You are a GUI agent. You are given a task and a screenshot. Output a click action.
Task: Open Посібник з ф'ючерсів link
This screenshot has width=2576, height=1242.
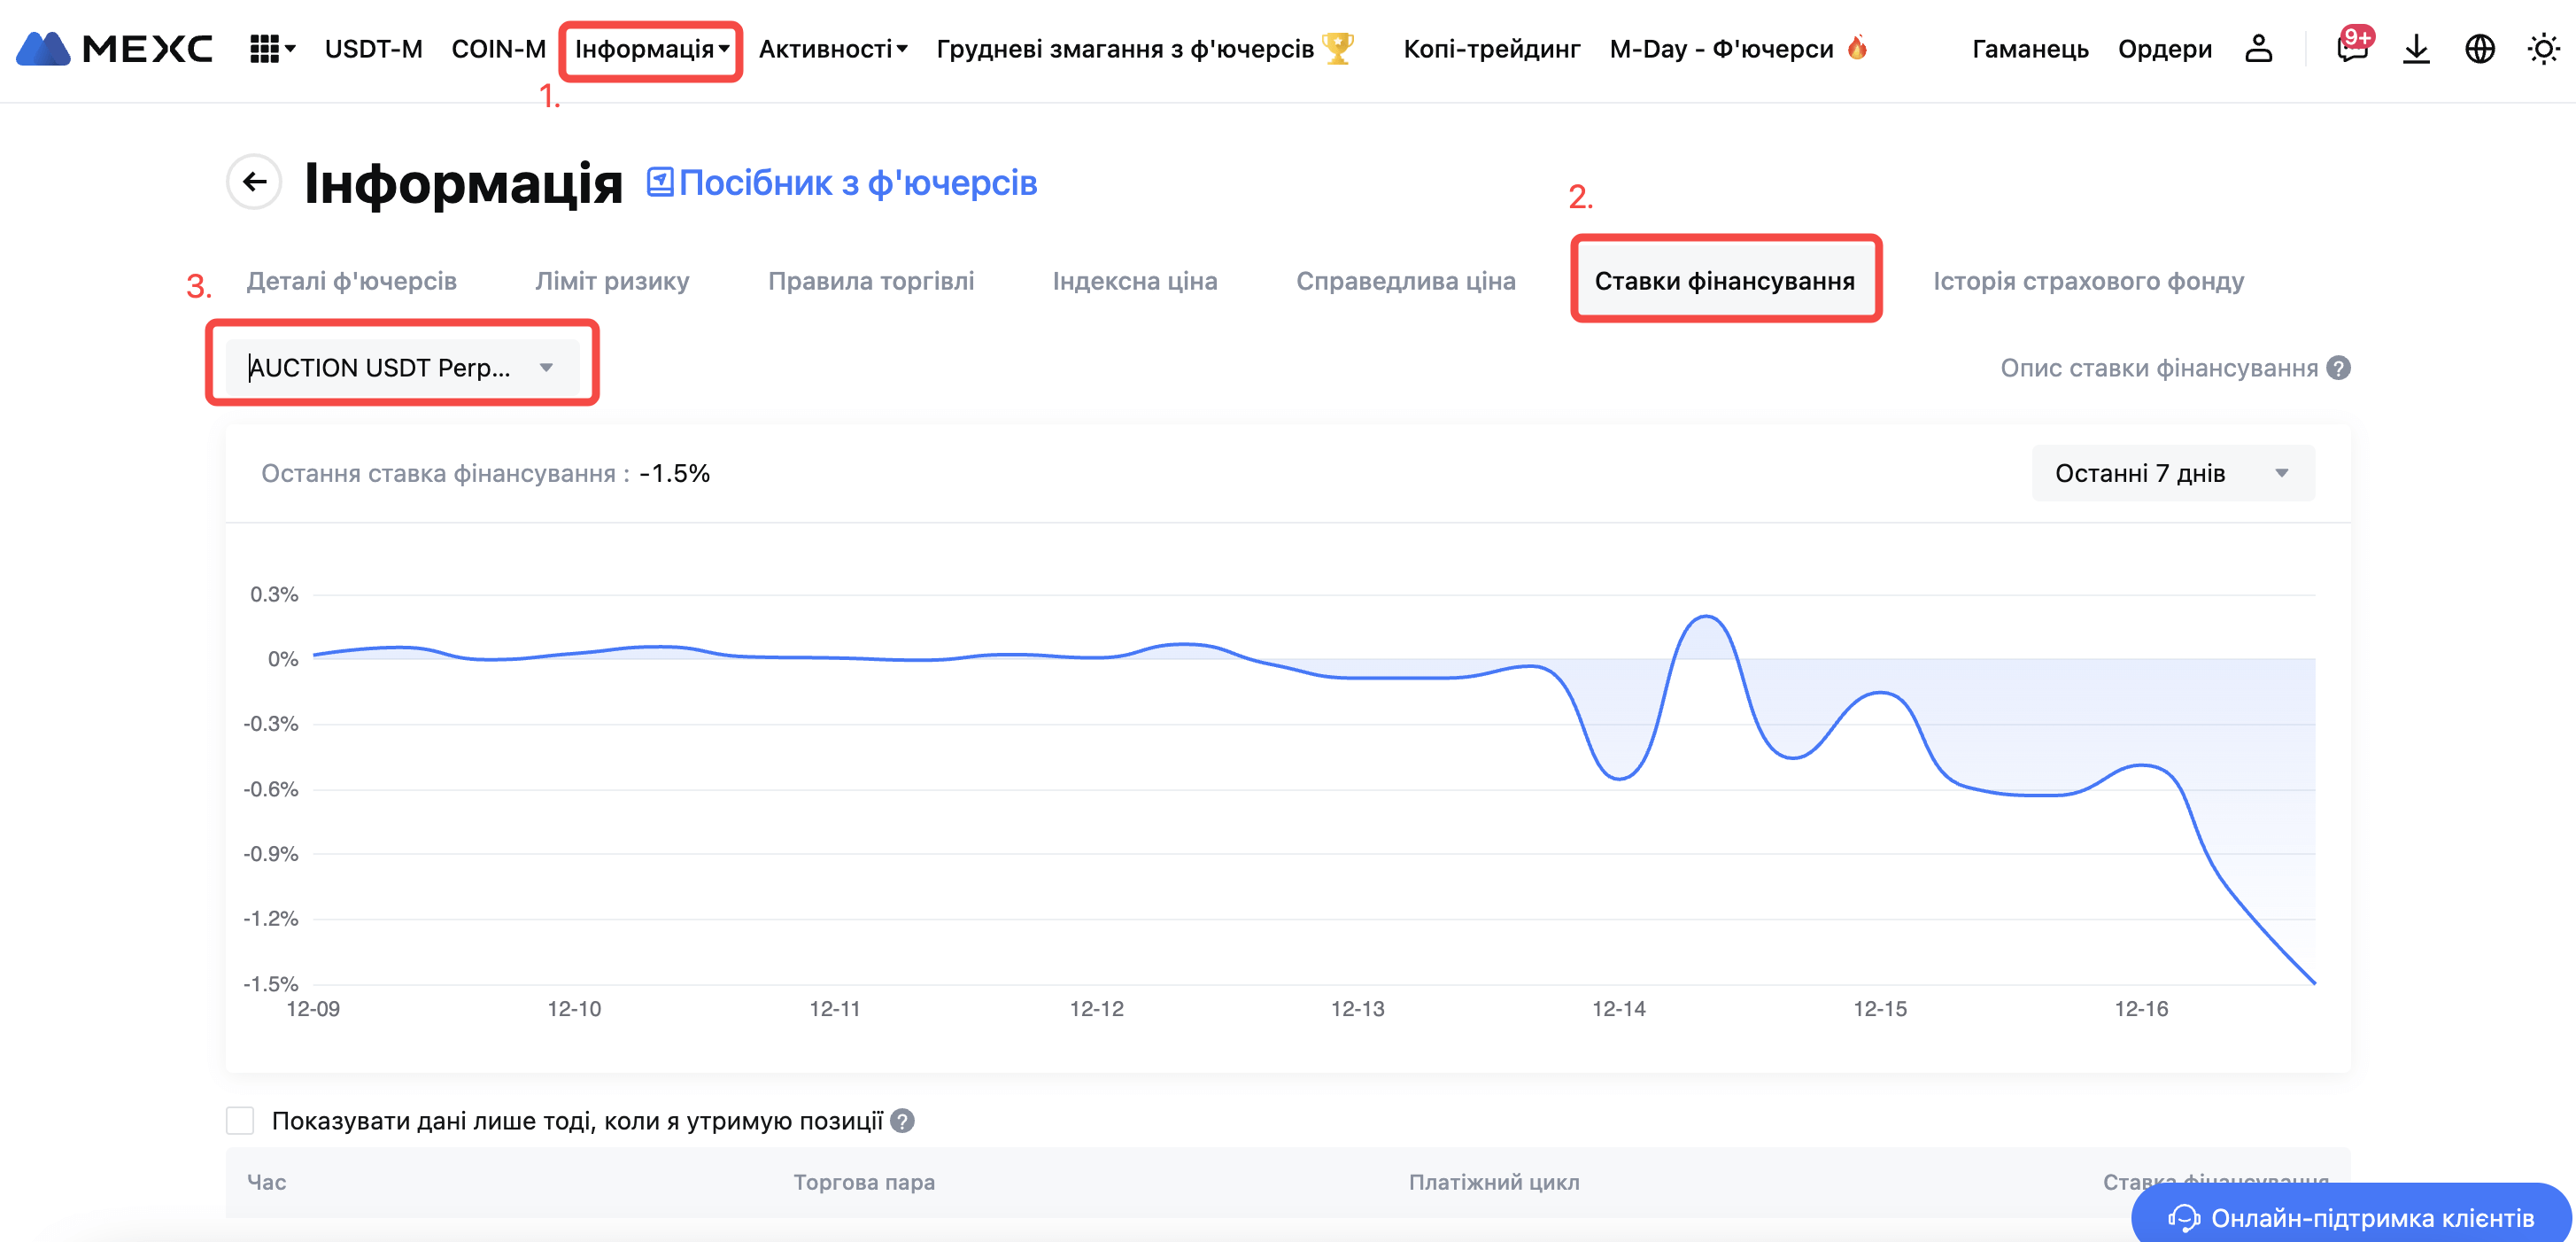coord(842,183)
